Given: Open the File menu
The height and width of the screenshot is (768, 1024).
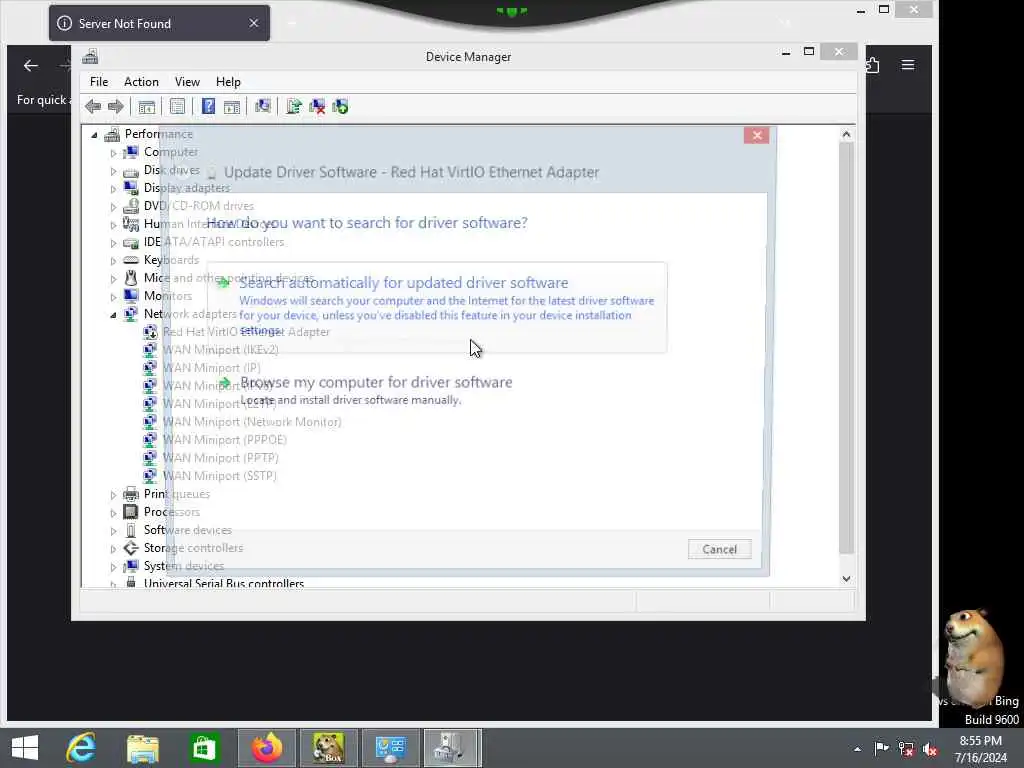Looking at the screenshot, I should click(x=99, y=82).
